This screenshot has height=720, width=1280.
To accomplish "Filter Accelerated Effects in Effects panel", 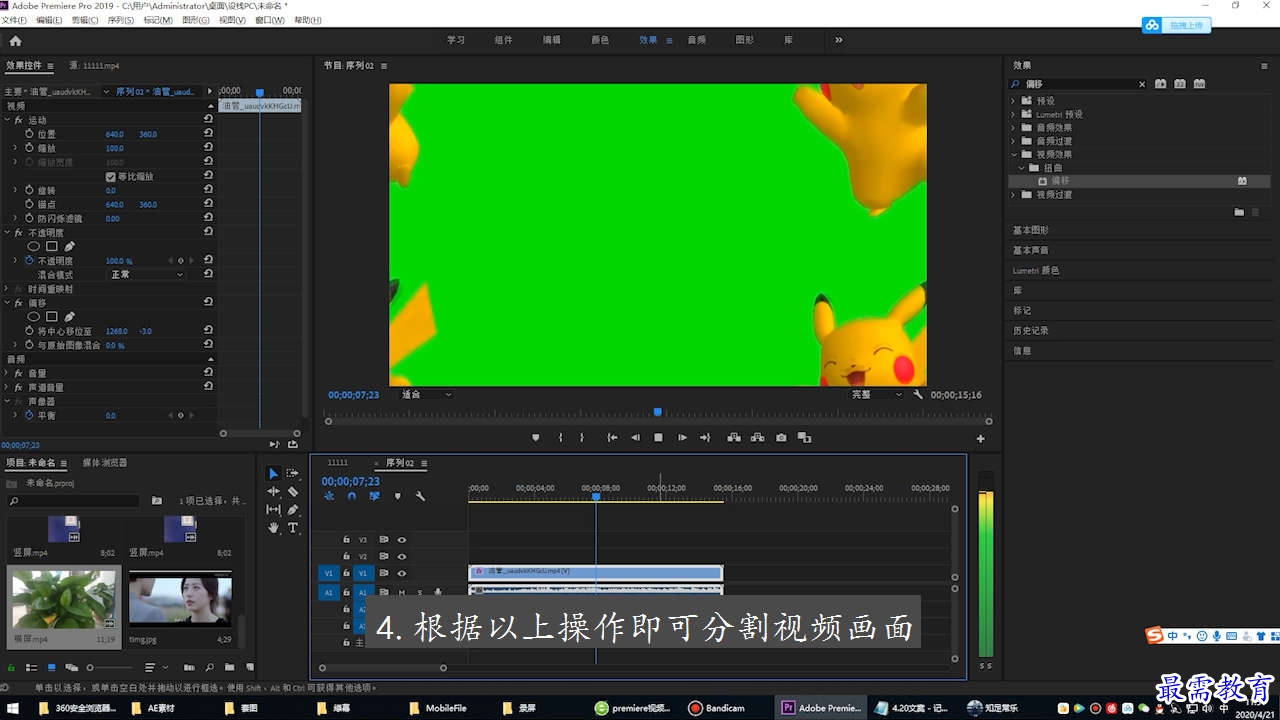I will tap(1161, 84).
